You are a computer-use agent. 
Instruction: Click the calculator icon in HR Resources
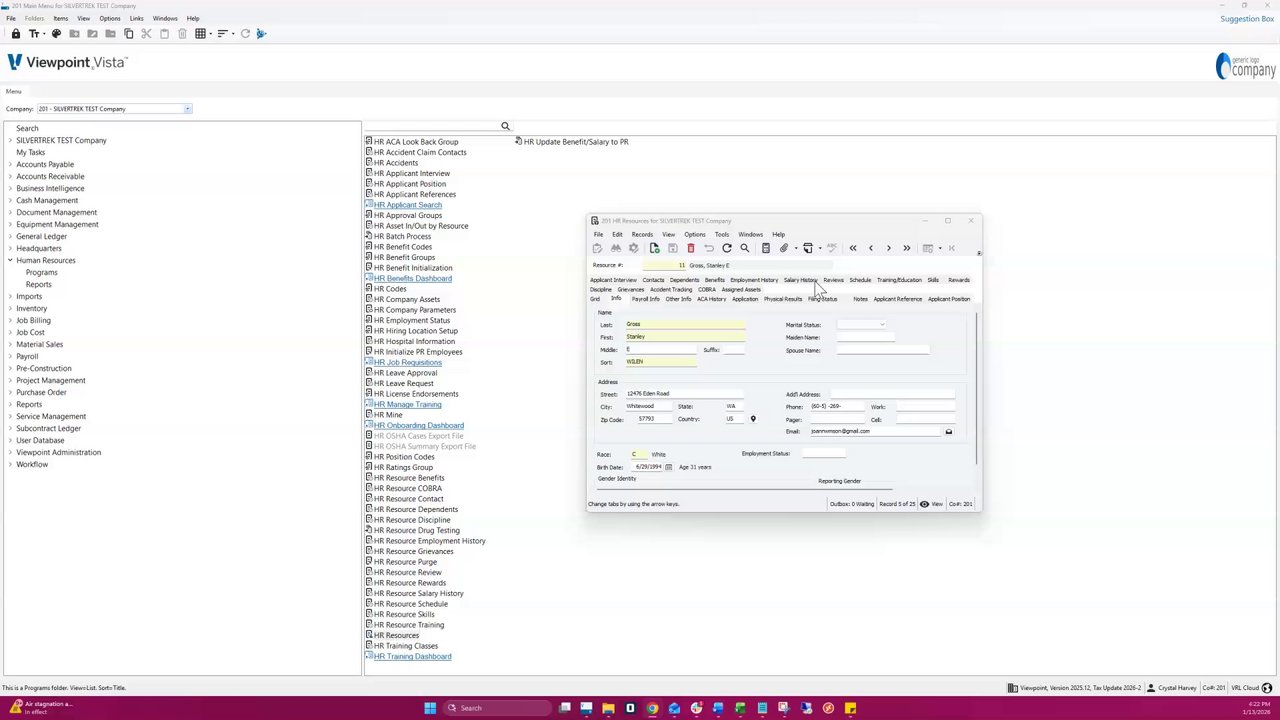(x=766, y=248)
